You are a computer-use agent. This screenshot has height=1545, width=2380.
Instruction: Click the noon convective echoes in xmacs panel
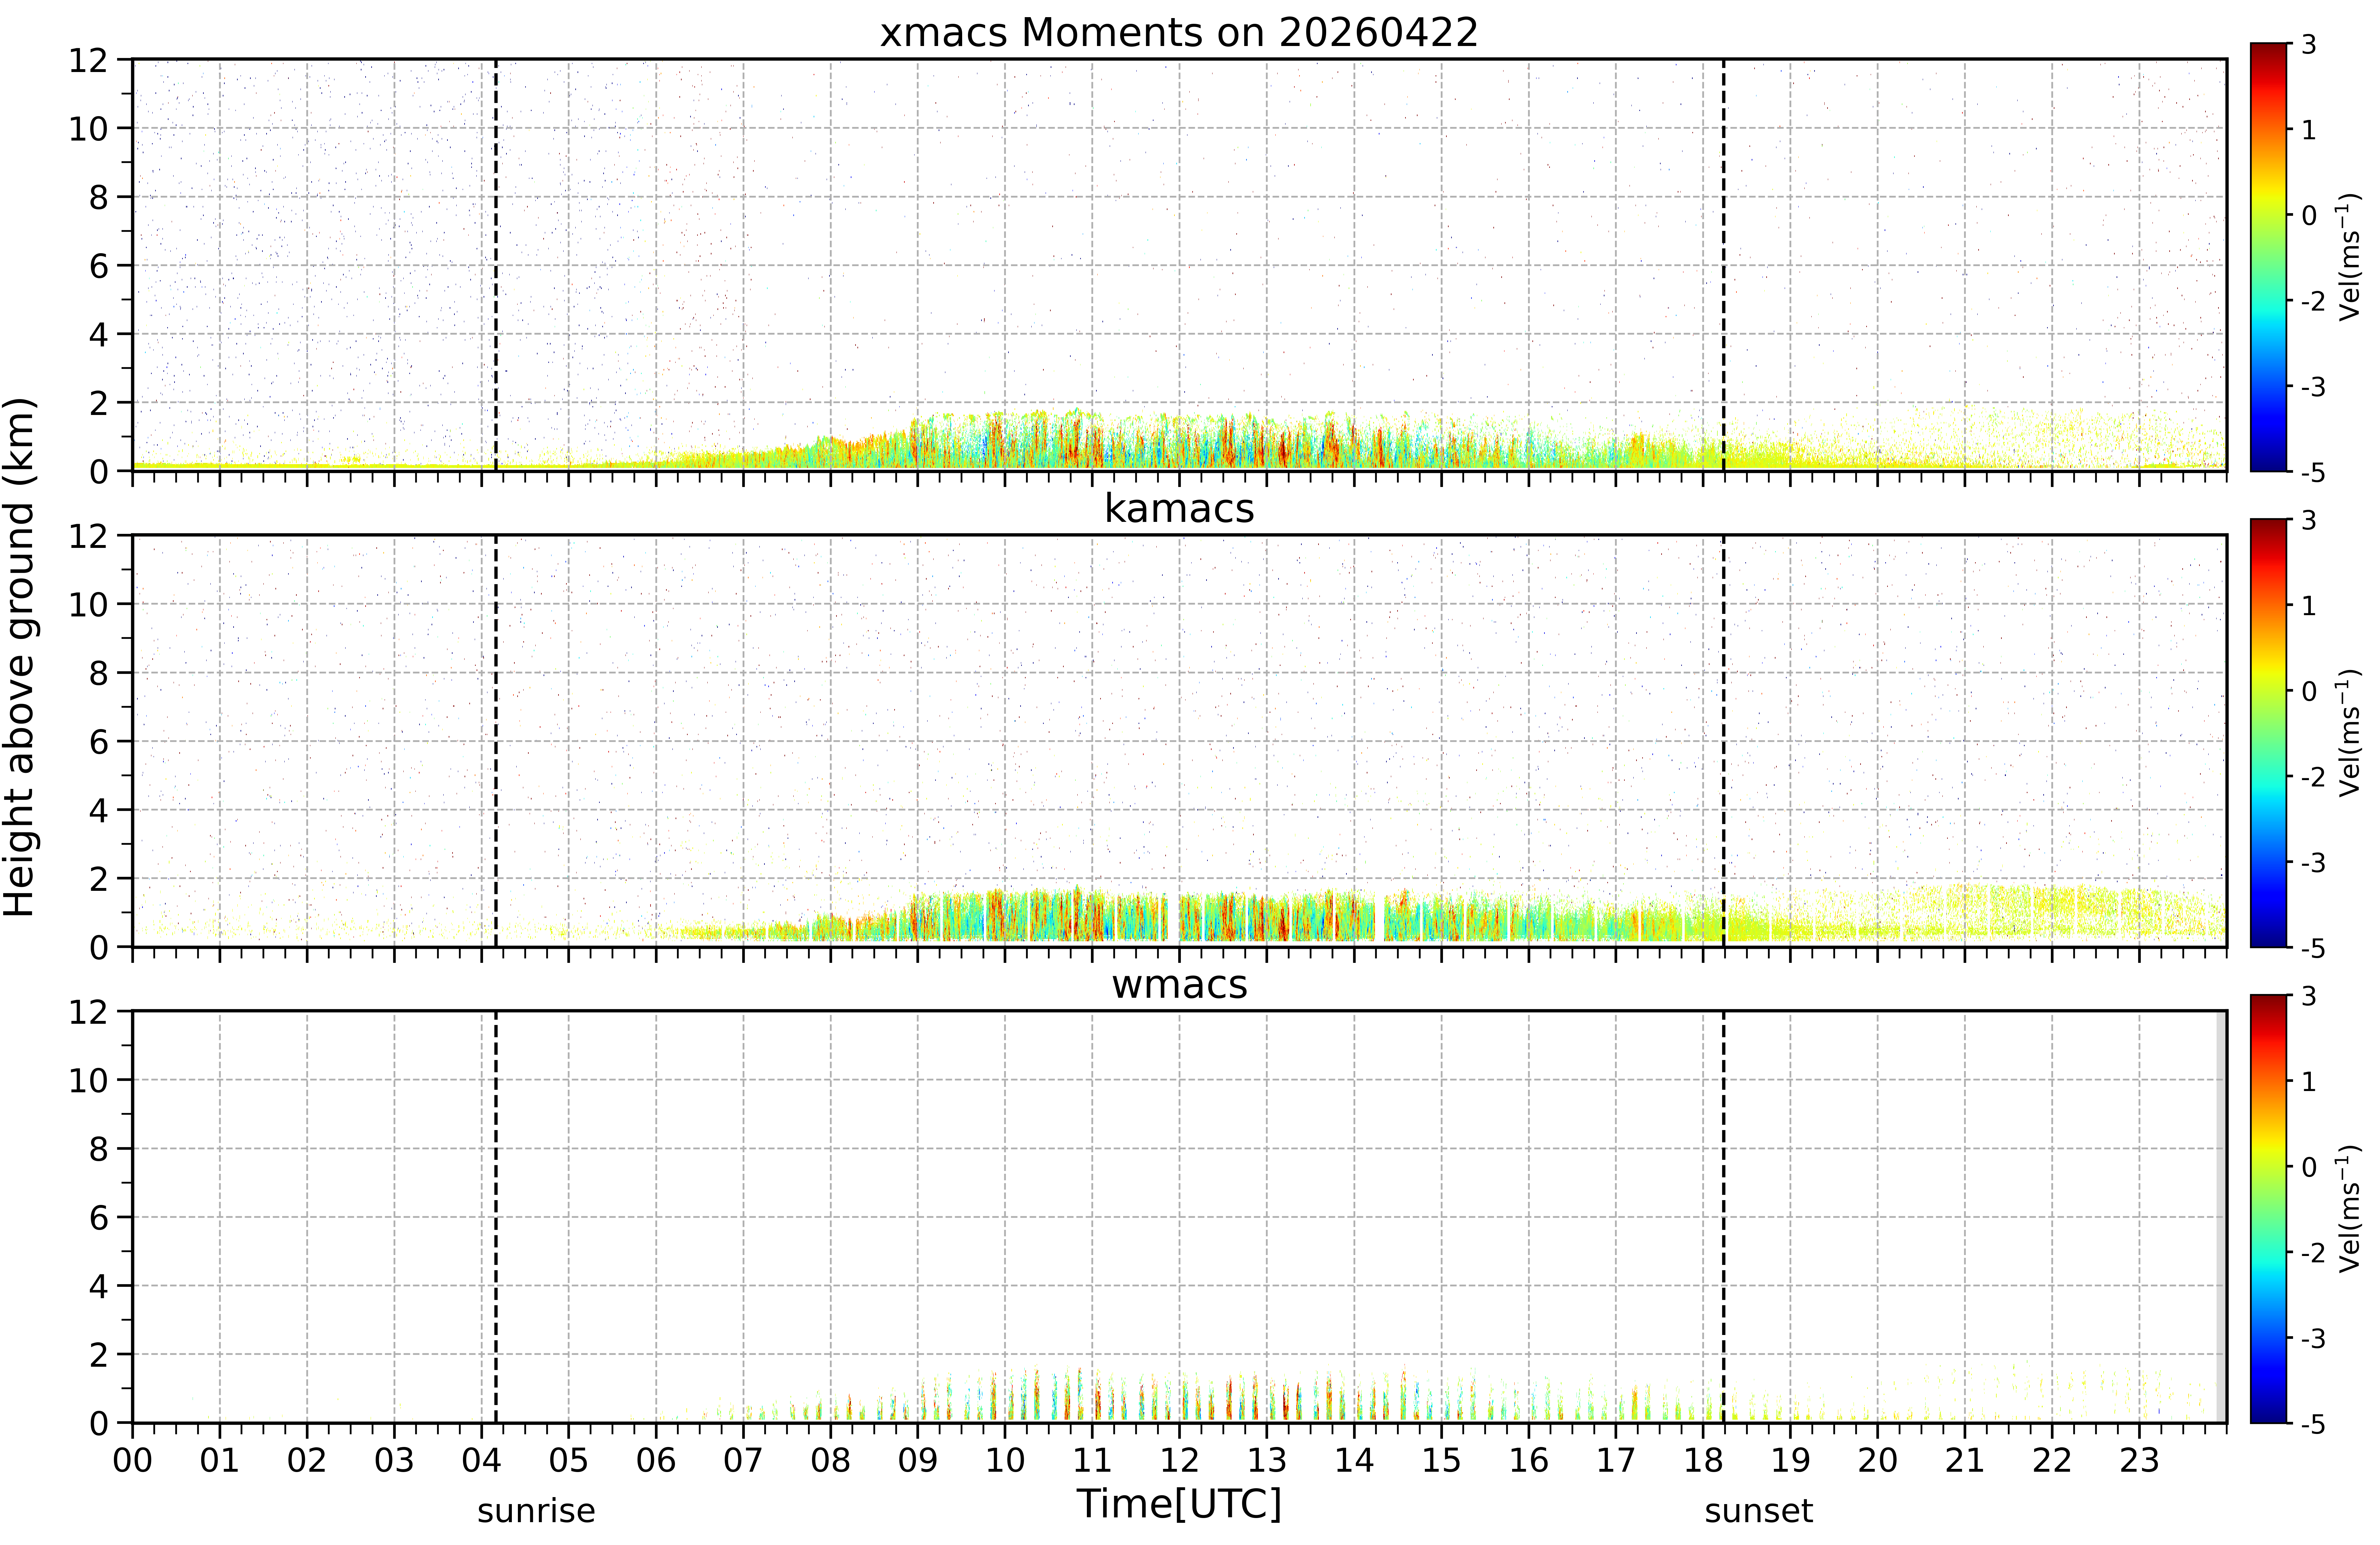pos(1180,440)
